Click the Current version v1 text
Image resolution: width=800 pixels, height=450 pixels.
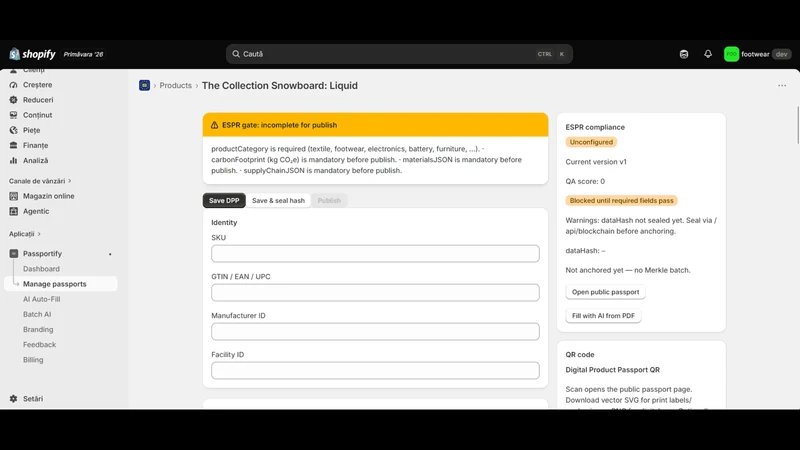coord(596,162)
